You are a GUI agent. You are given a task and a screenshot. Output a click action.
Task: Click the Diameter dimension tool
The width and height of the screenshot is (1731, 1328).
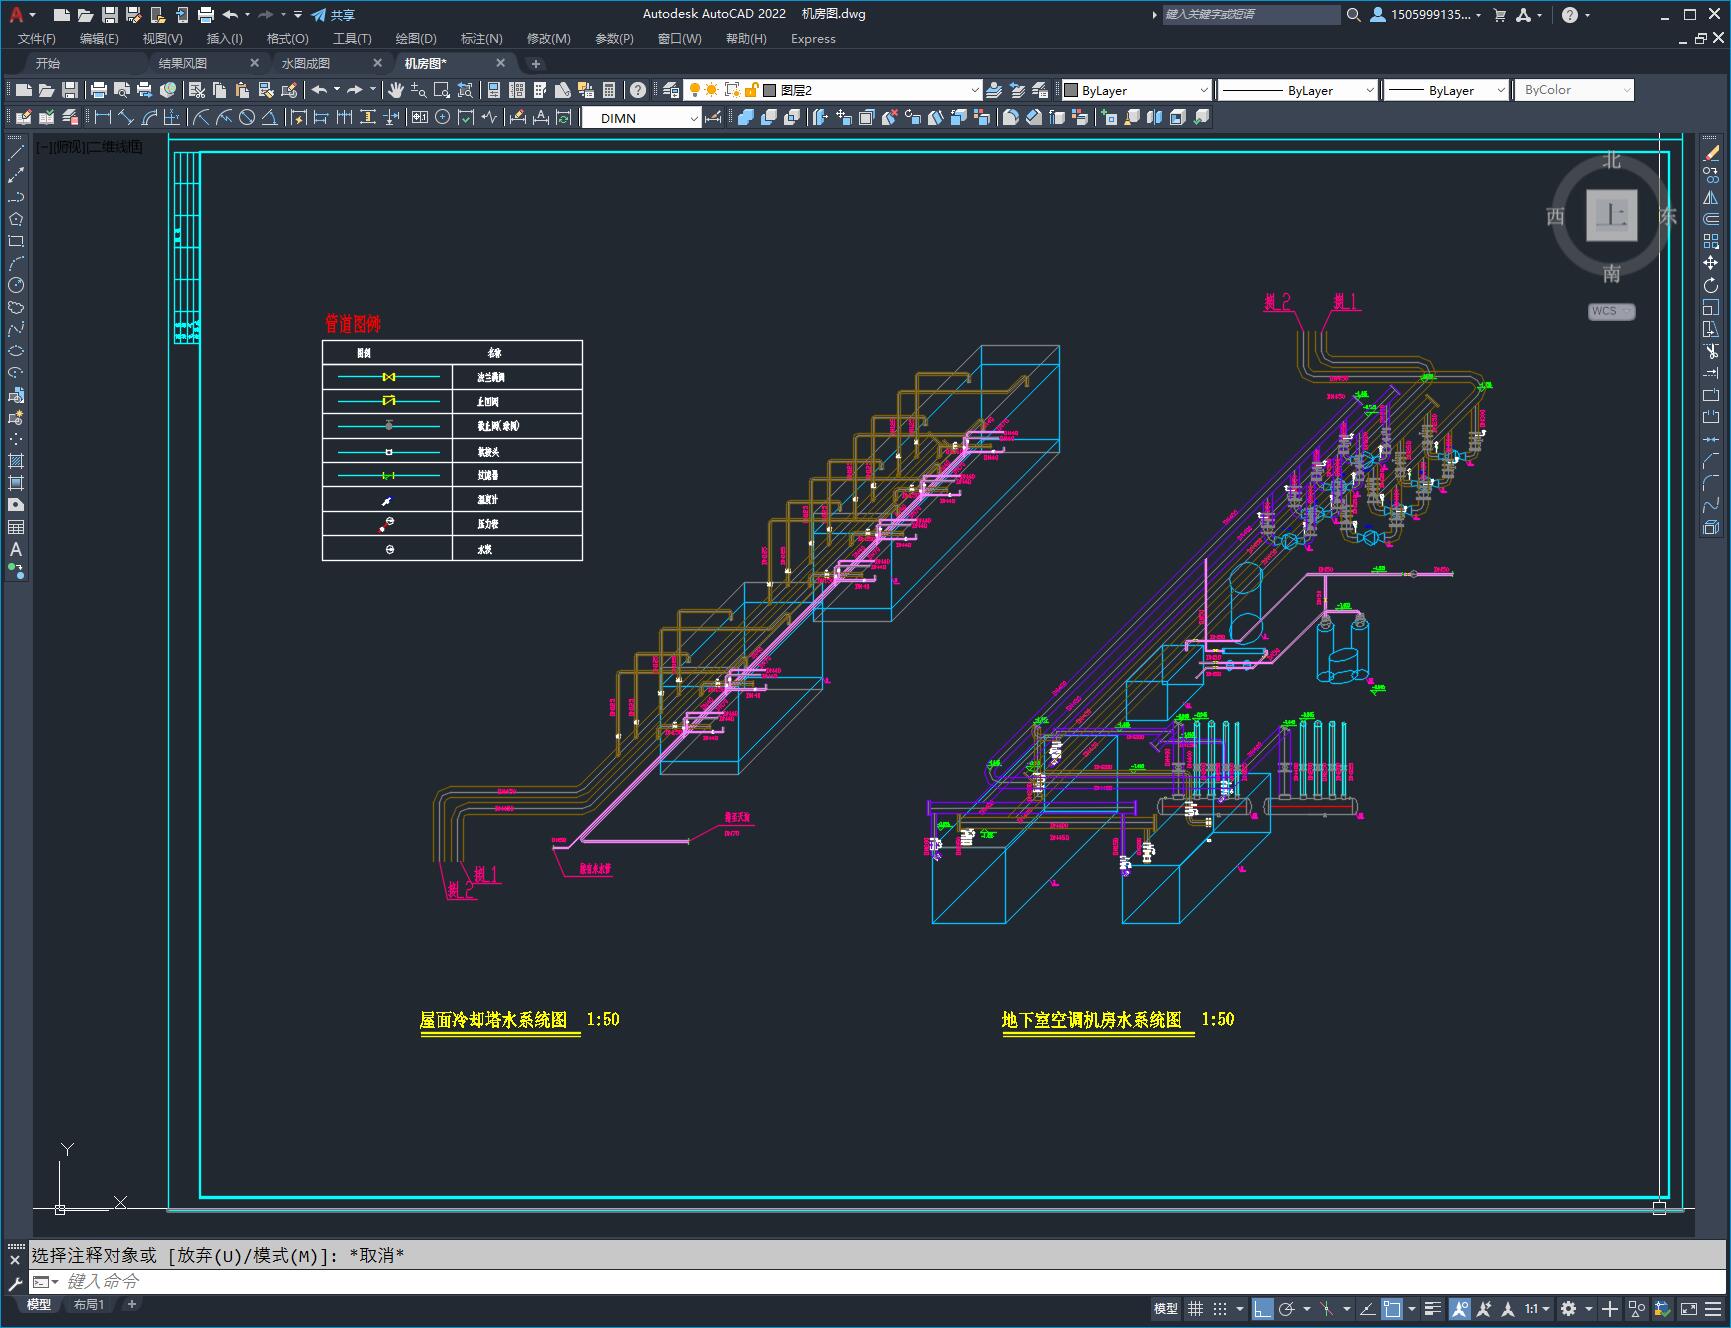tap(247, 118)
